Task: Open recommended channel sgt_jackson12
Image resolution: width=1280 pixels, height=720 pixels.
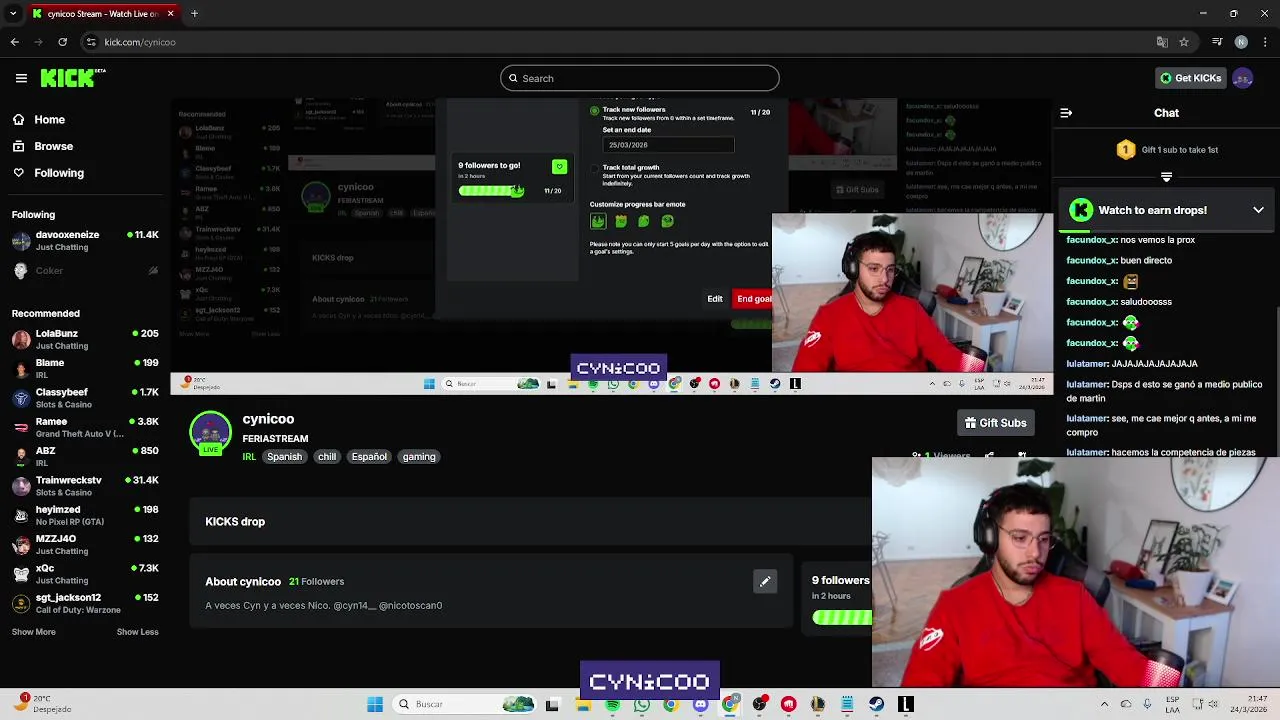Action: pyautogui.click(x=85, y=603)
